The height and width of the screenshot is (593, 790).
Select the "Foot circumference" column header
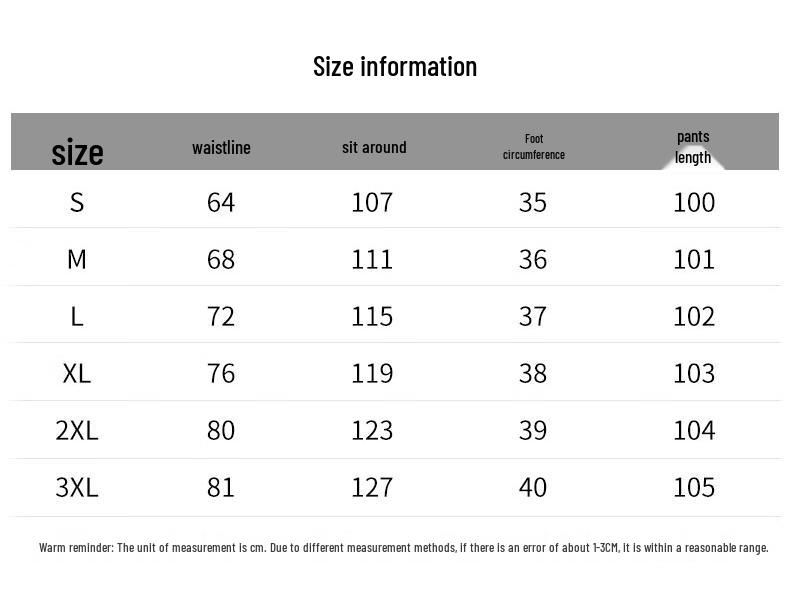point(533,147)
